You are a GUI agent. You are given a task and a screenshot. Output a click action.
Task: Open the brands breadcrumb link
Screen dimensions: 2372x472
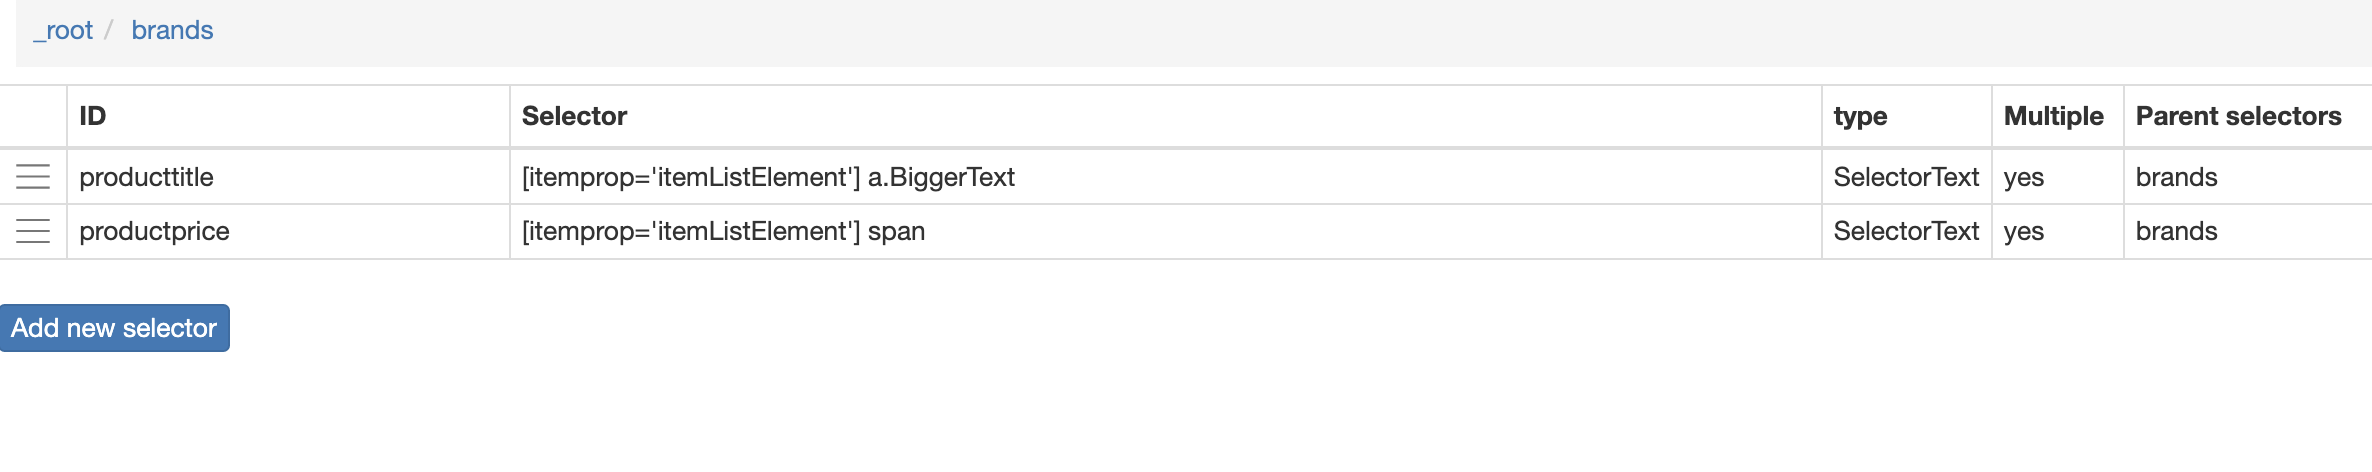pos(172,30)
